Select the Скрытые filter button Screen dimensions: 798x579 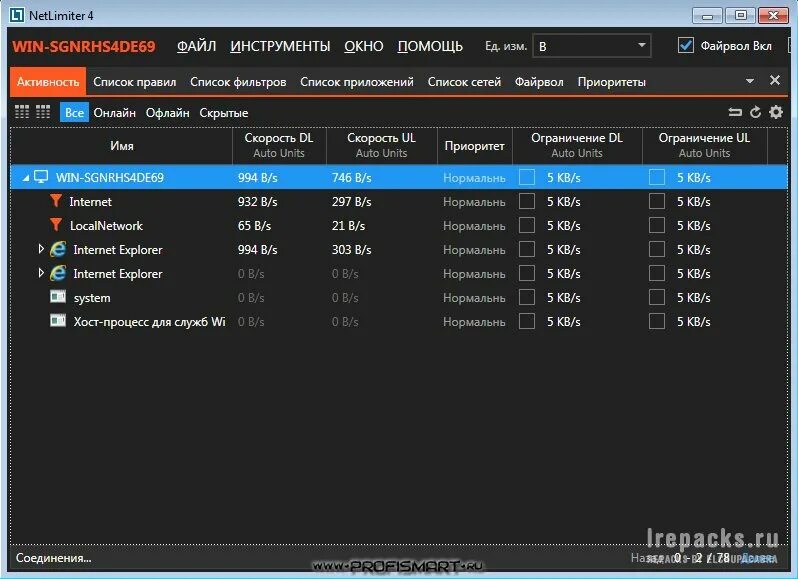pyautogui.click(x=224, y=112)
